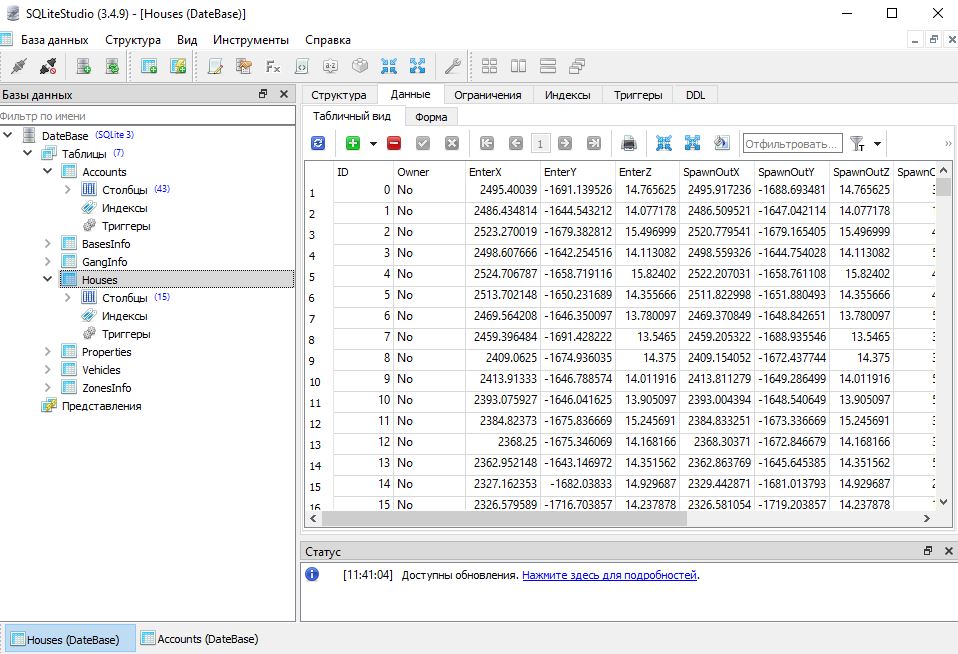Open the DDL history icon
958x654 pixels.
(244, 66)
